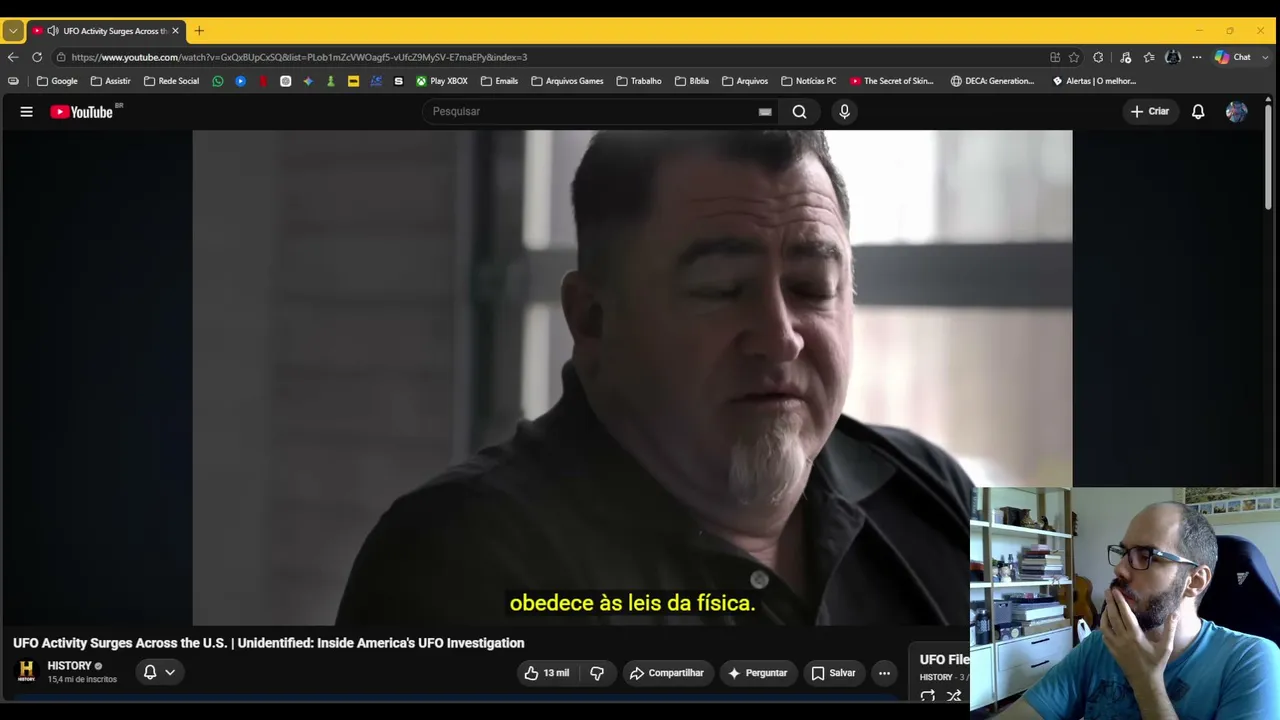This screenshot has width=1280, height=720.
Task: Click the '15,4 mi de inscritos' text
Action: [x=82, y=680]
